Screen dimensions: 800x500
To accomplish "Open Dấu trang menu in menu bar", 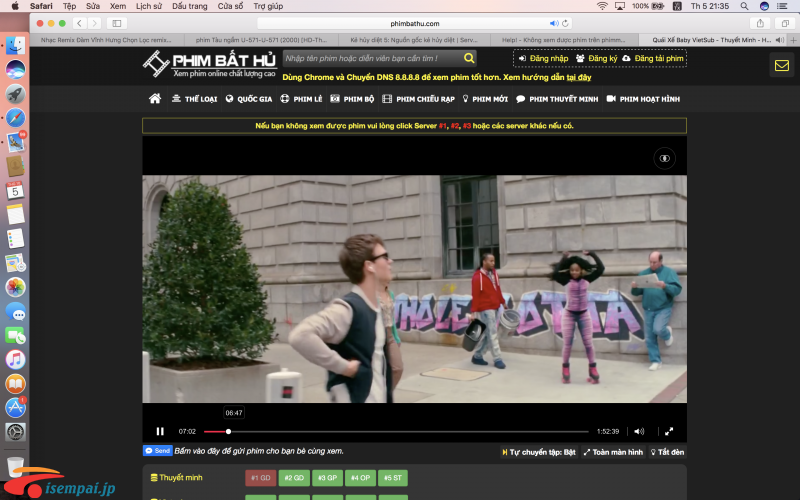I will point(190,6).
